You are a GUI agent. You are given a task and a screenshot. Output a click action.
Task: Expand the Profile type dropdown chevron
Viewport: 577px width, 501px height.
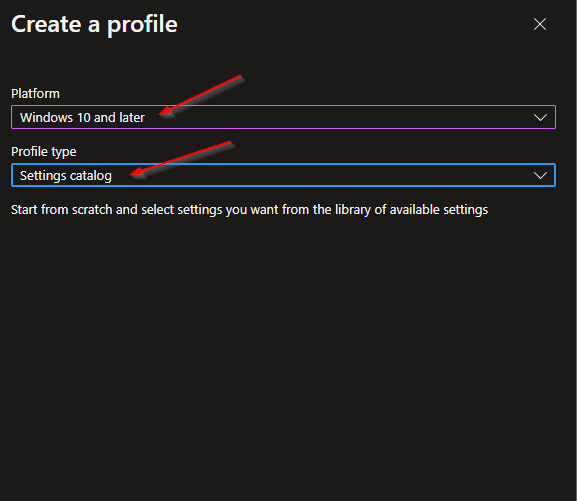pyautogui.click(x=540, y=175)
